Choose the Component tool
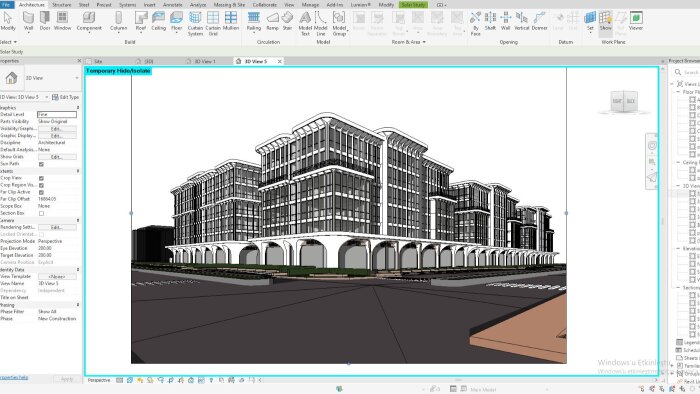The image size is (700, 394). pos(89,22)
